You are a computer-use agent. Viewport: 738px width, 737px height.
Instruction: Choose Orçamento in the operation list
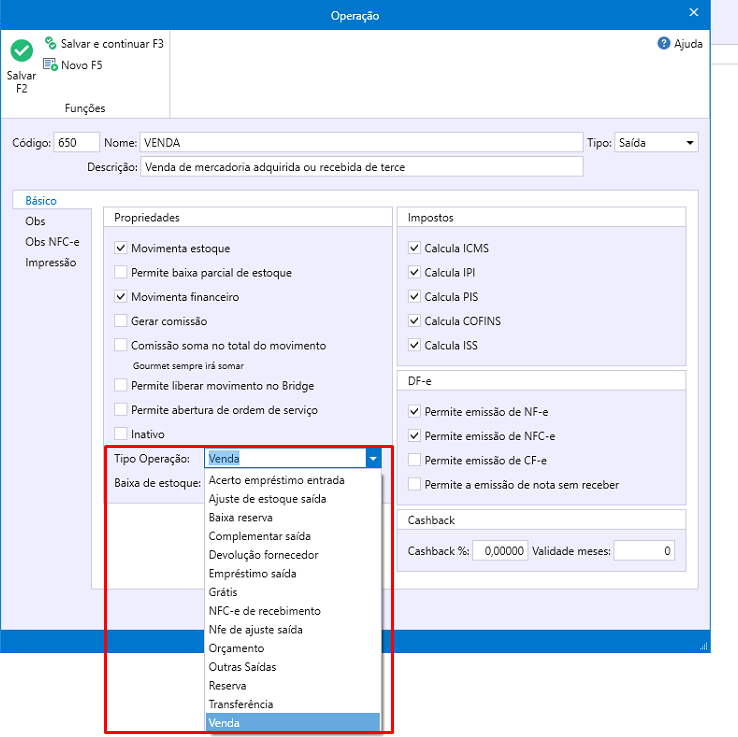tap(236, 648)
